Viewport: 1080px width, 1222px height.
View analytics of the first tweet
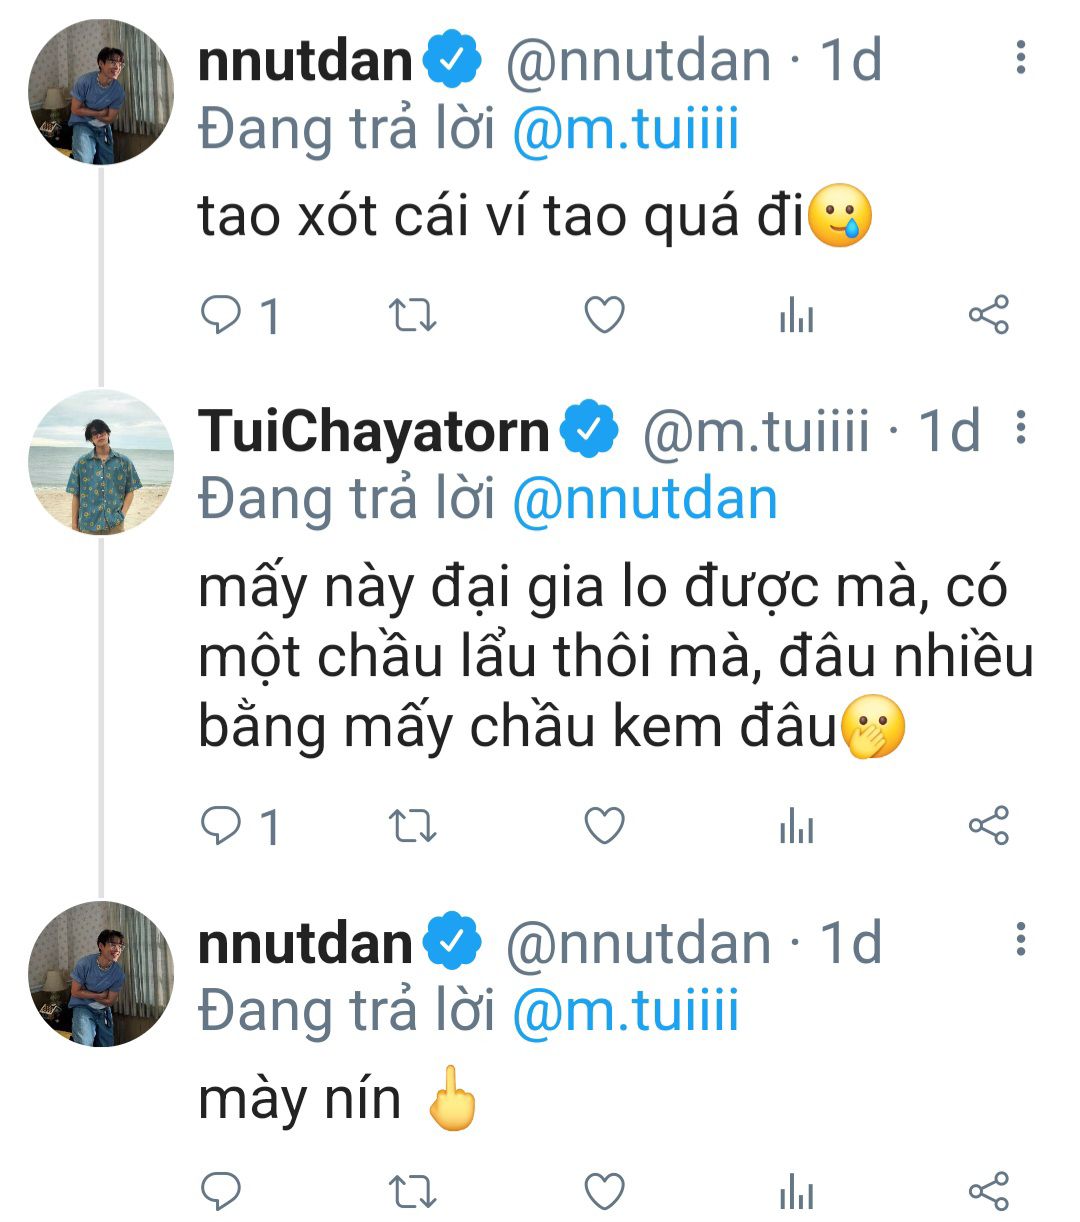point(796,317)
